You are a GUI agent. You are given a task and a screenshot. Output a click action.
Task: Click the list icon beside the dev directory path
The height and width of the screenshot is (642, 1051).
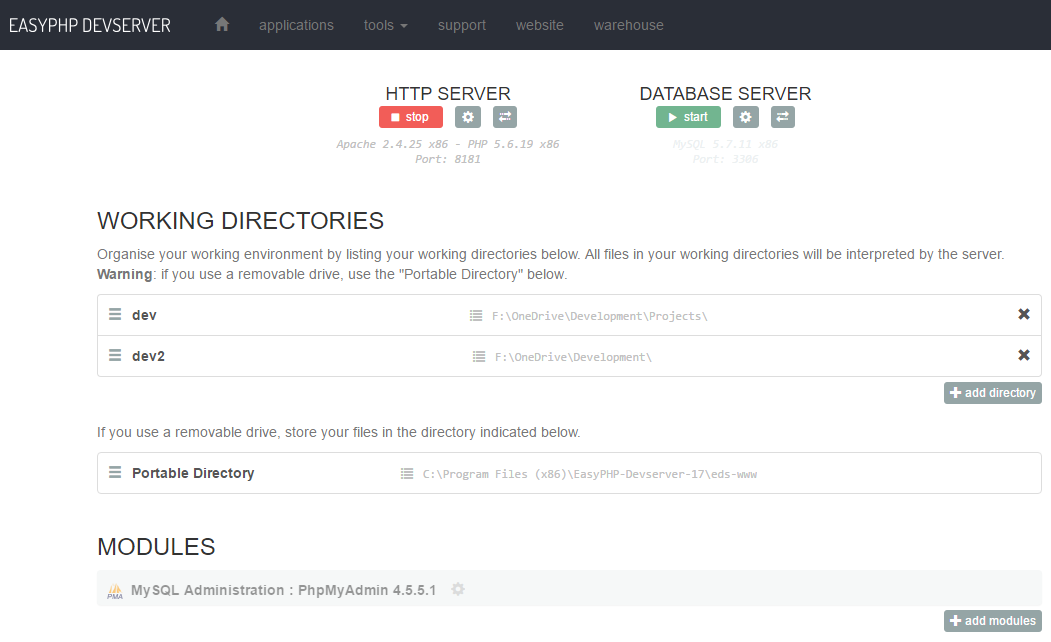[x=477, y=314]
